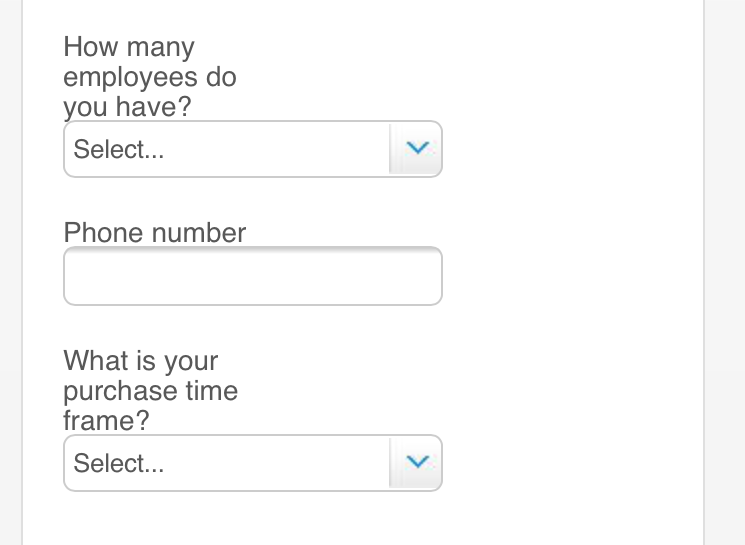Click "Select..." placeholder under employees question
Image resolution: width=745 pixels, height=545 pixels.
(x=119, y=150)
